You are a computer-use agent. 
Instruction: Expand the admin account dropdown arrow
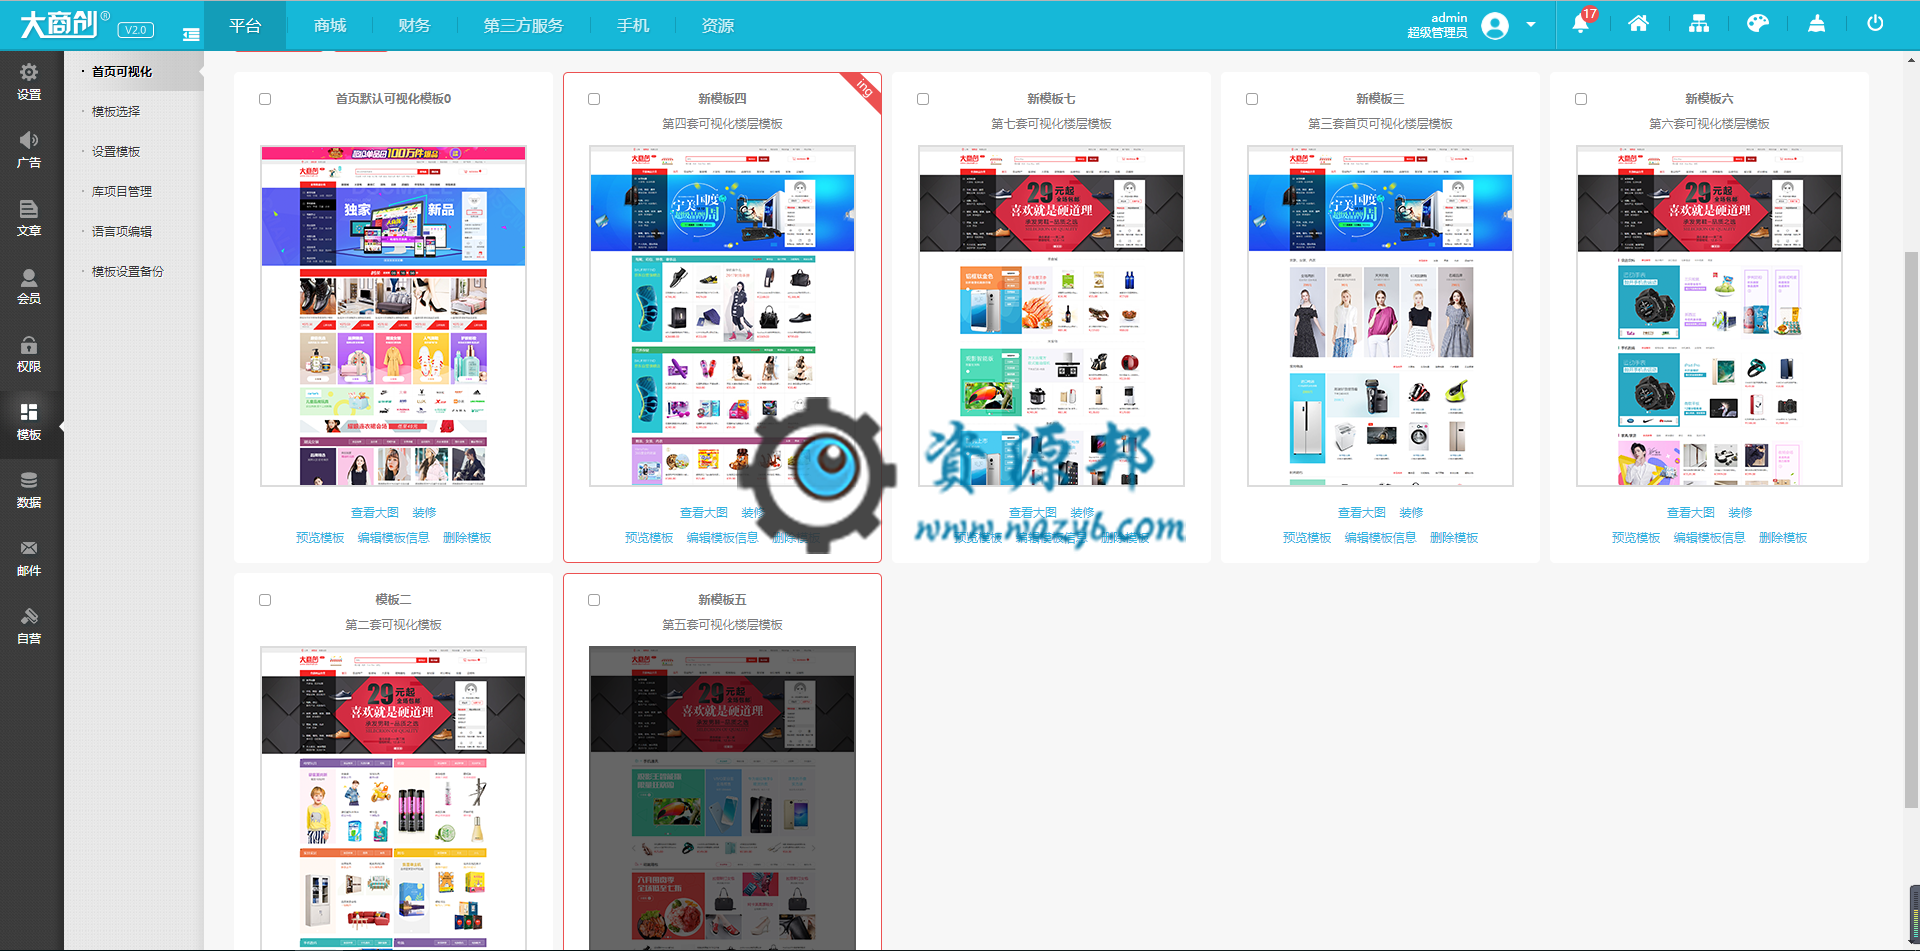[1531, 25]
